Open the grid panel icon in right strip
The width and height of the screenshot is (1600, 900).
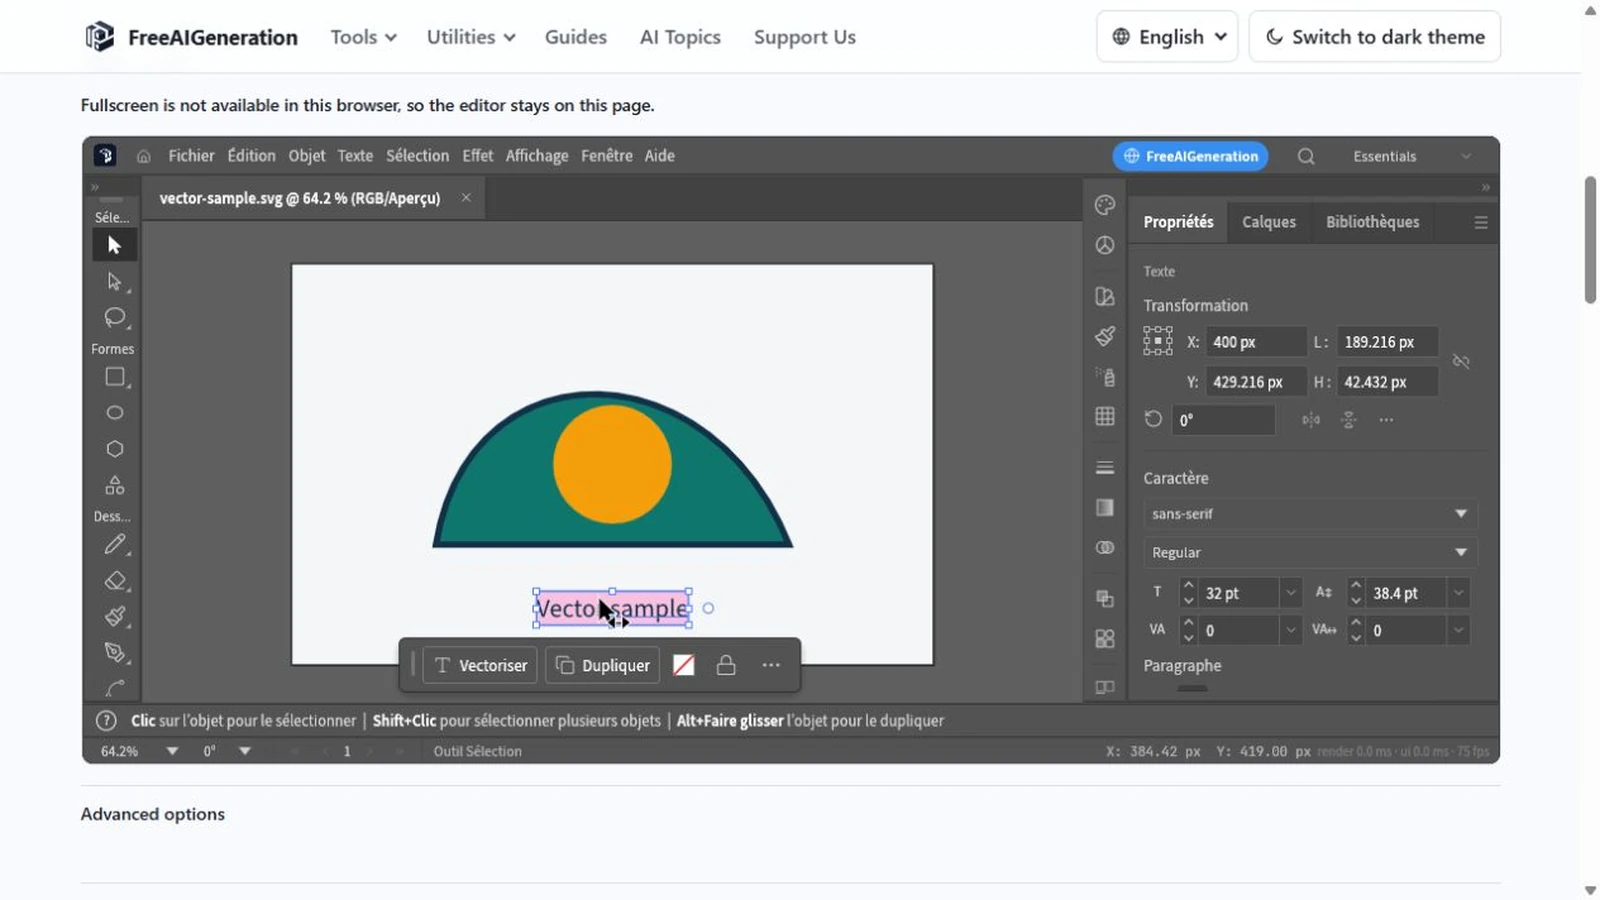click(1104, 416)
